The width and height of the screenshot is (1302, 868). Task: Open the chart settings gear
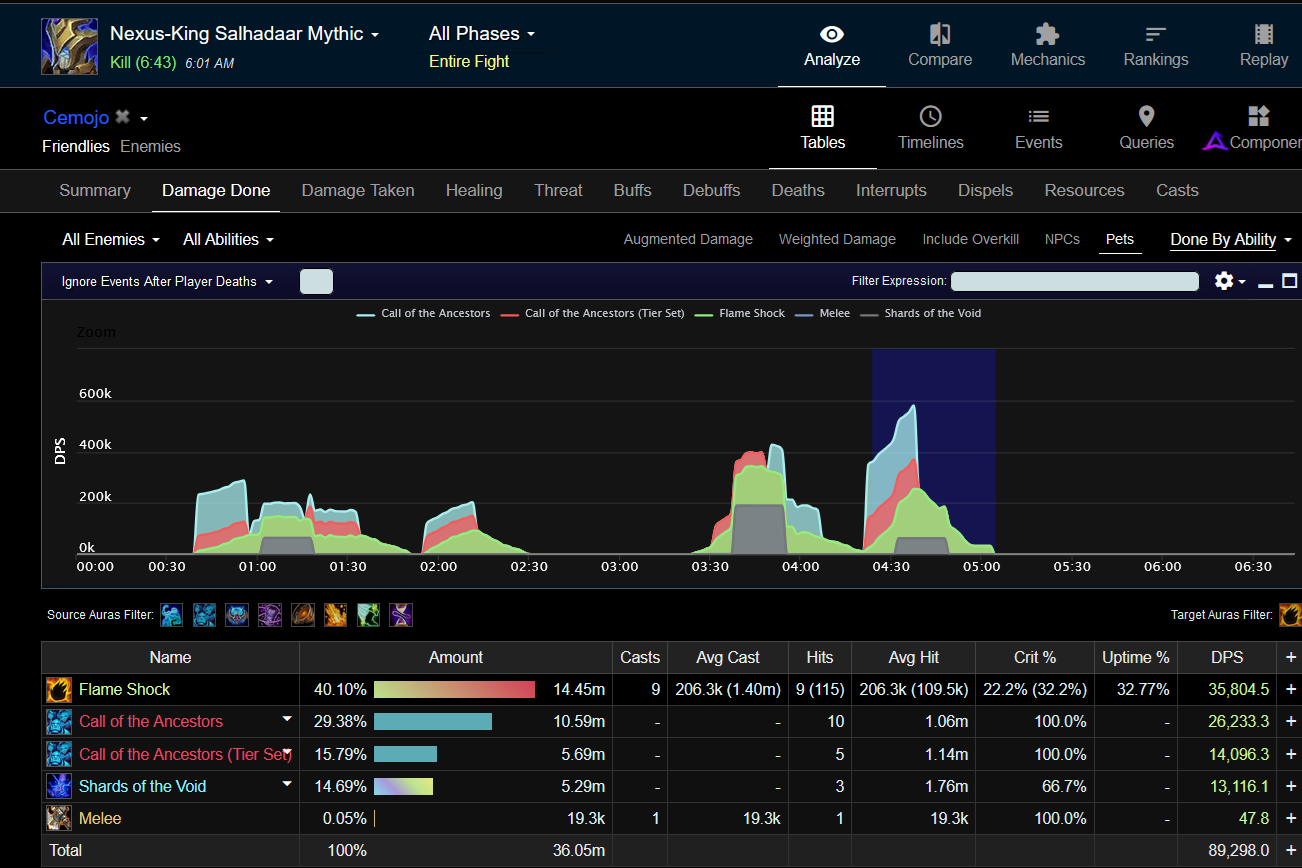[x=1224, y=282]
